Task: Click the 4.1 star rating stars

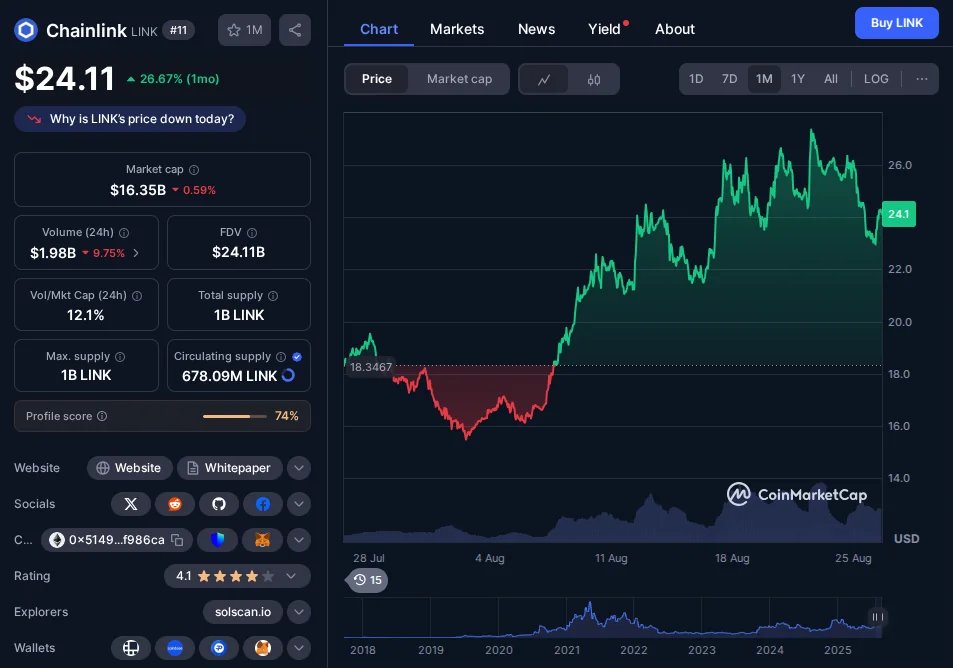Action: point(236,576)
